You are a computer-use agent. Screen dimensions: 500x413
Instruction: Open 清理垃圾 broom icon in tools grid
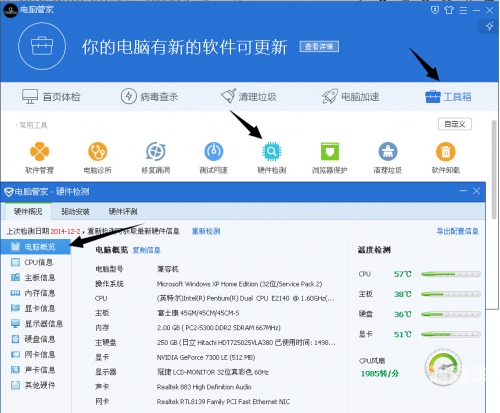[388, 152]
